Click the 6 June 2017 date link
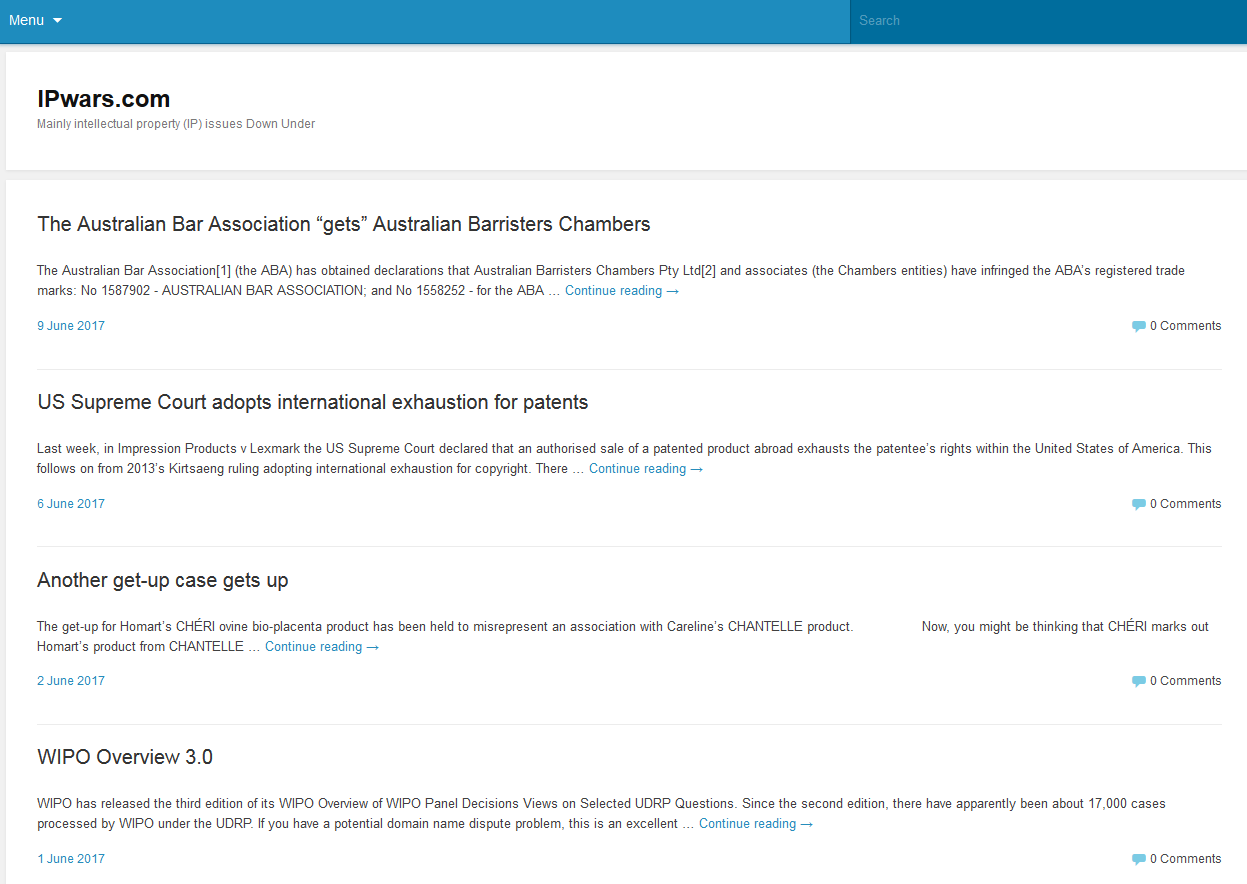The width and height of the screenshot is (1247, 884). (x=71, y=504)
